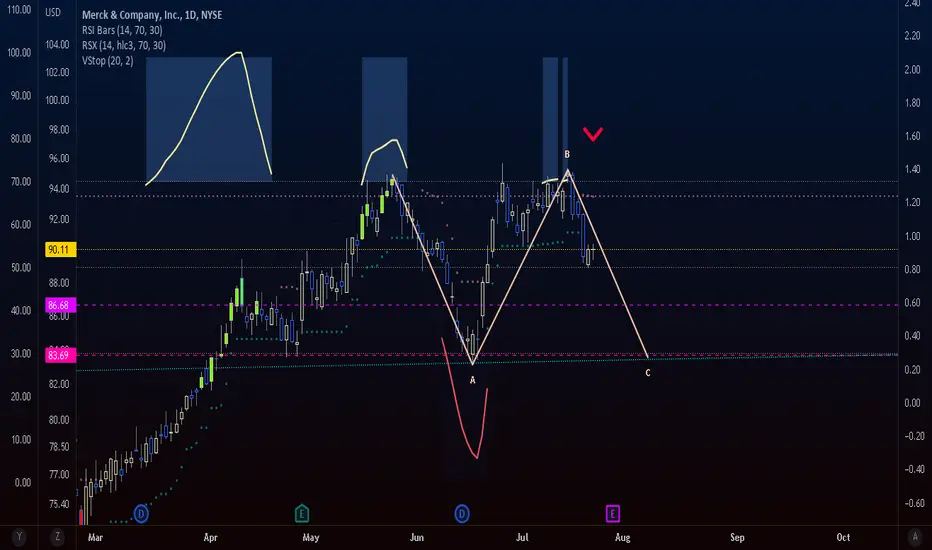The width and height of the screenshot is (932, 550).
Task: Click the 30.00 value on left scale
Action: pyautogui.click(x=20, y=354)
